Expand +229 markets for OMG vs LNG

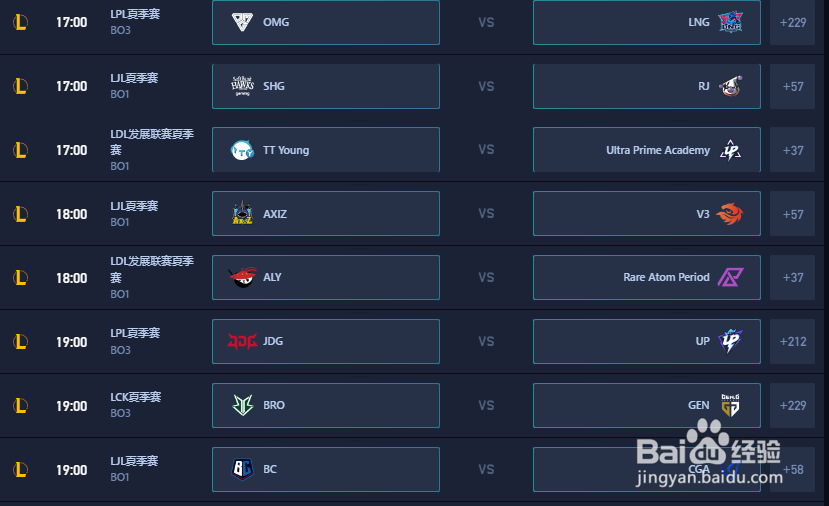click(793, 22)
